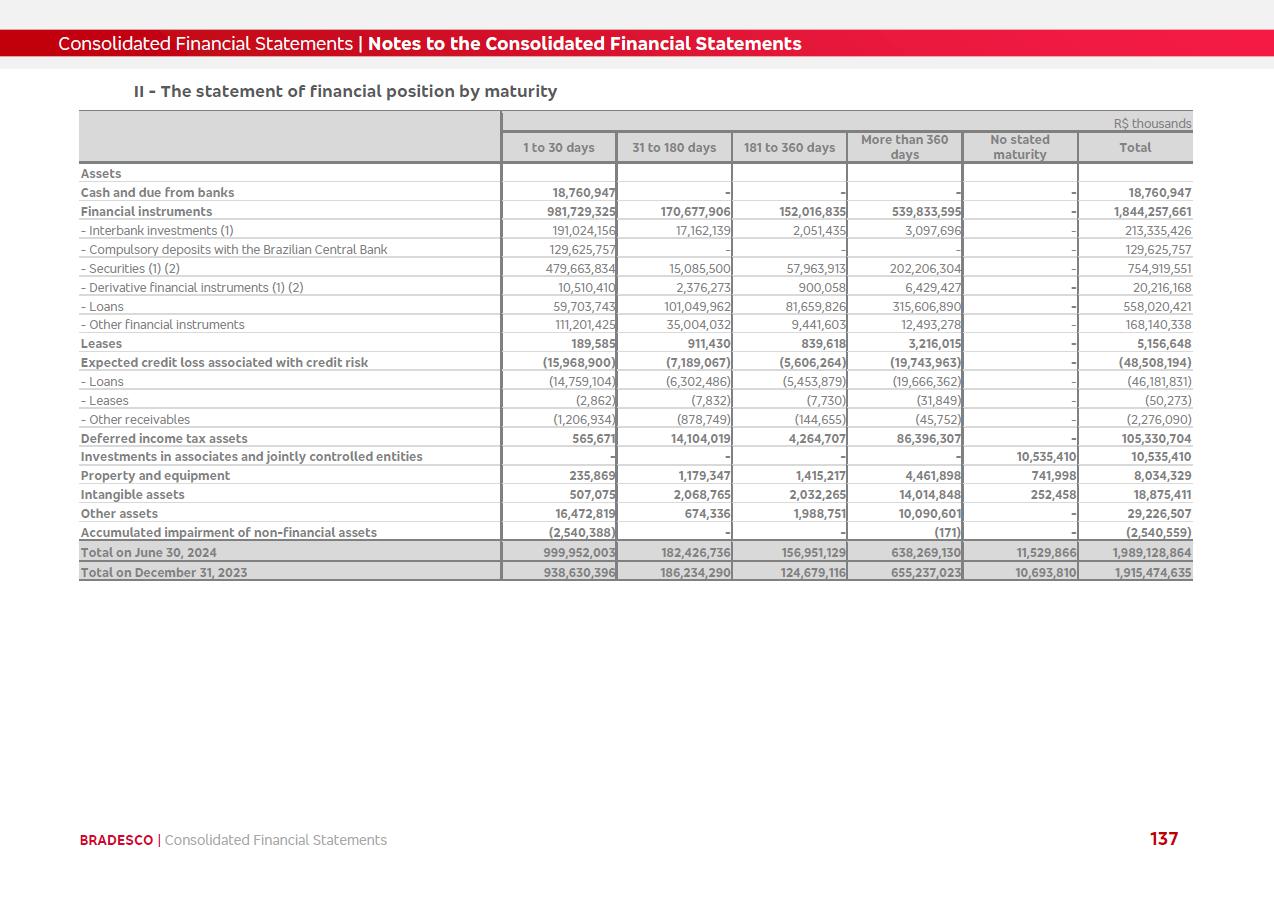Click the 'Notes to the Consolidated Financial Statements' header
The width and height of the screenshot is (1274, 897).
(584, 44)
